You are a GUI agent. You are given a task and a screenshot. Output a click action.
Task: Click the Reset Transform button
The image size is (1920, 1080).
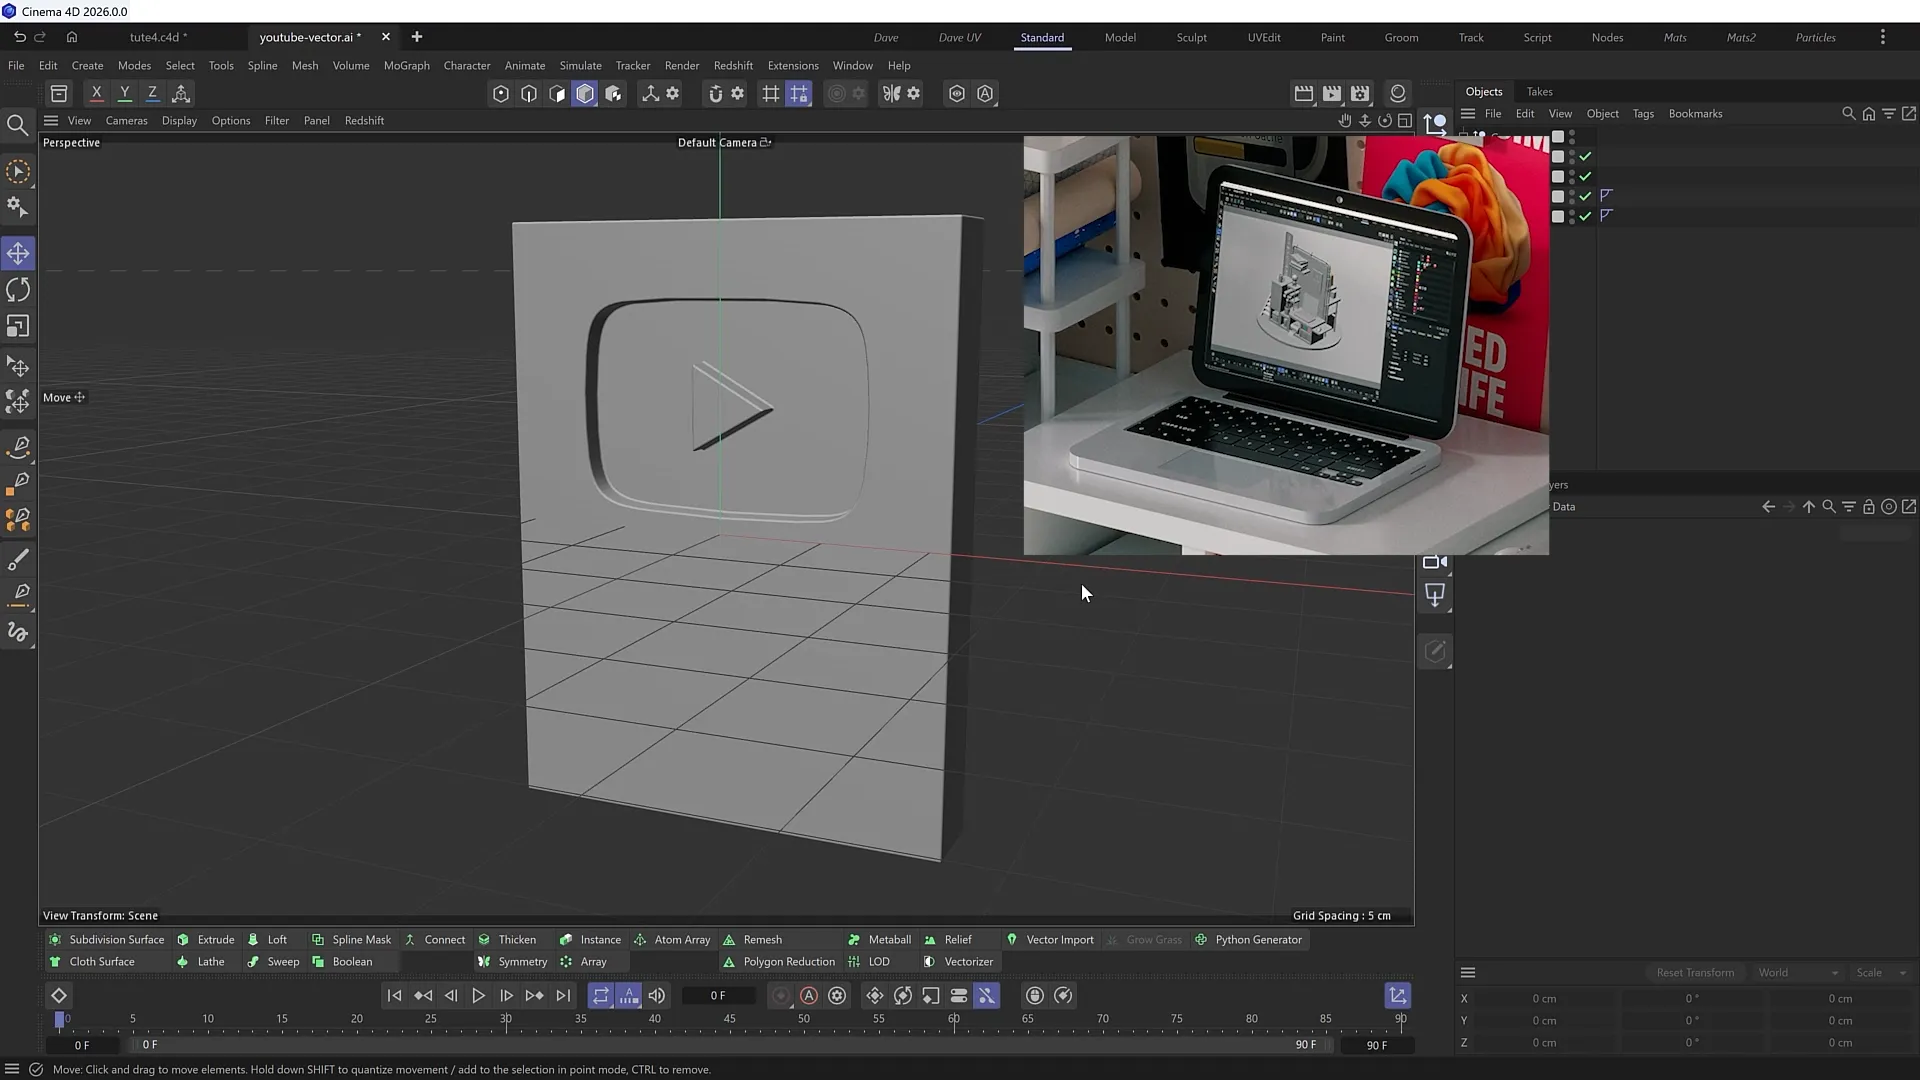tap(1695, 972)
